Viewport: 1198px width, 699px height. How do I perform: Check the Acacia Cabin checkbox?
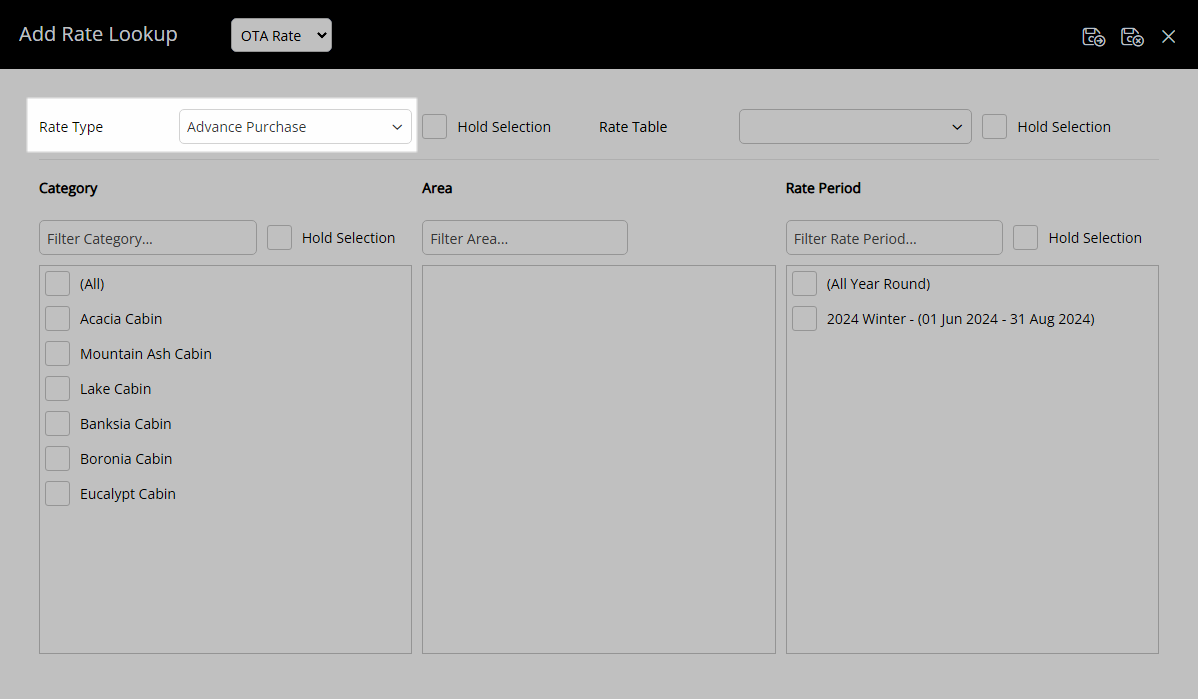pyautogui.click(x=57, y=319)
